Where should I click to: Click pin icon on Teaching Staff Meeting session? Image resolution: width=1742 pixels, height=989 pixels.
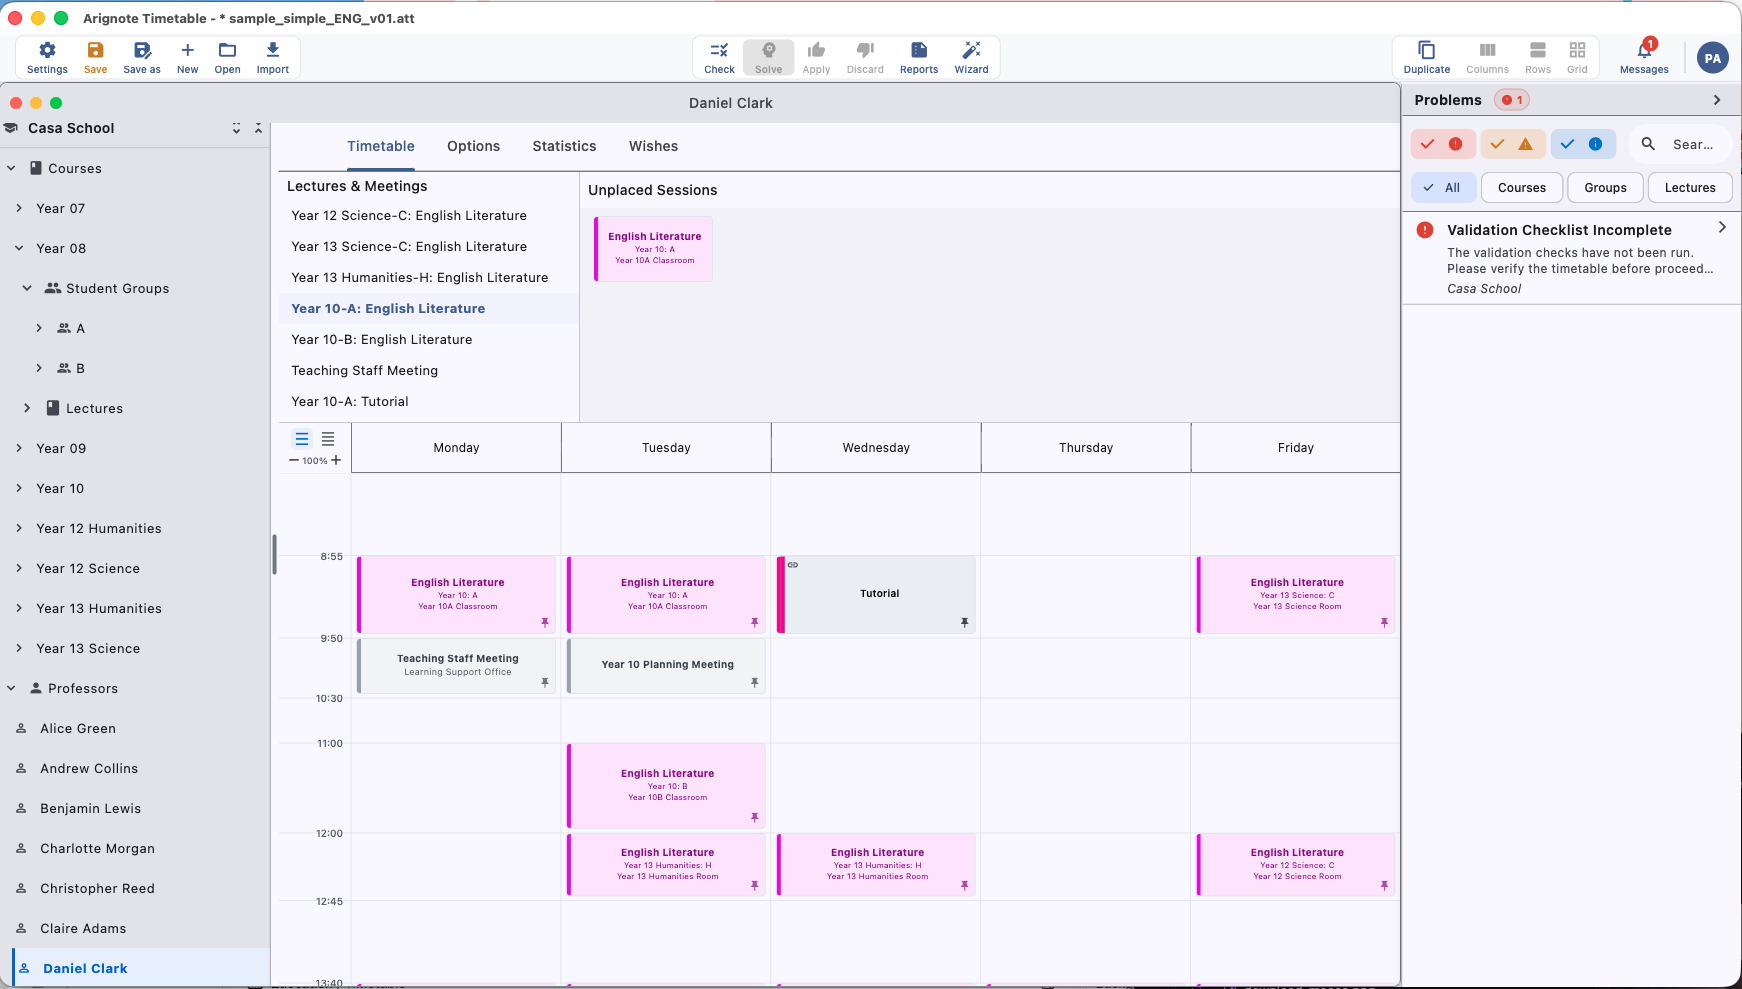pyautogui.click(x=545, y=682)
